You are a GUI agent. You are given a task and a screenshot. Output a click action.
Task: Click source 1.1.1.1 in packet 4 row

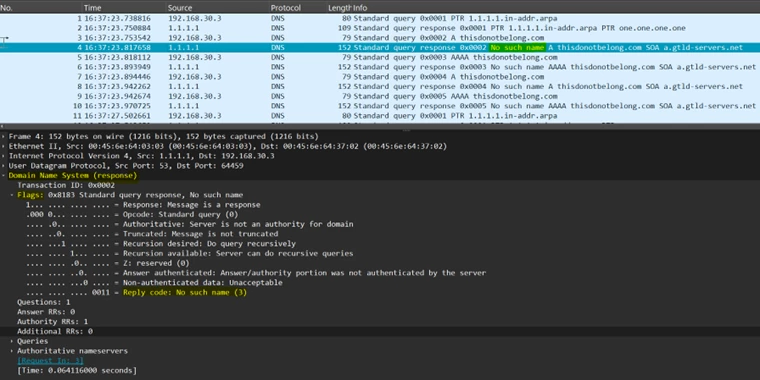183,48
